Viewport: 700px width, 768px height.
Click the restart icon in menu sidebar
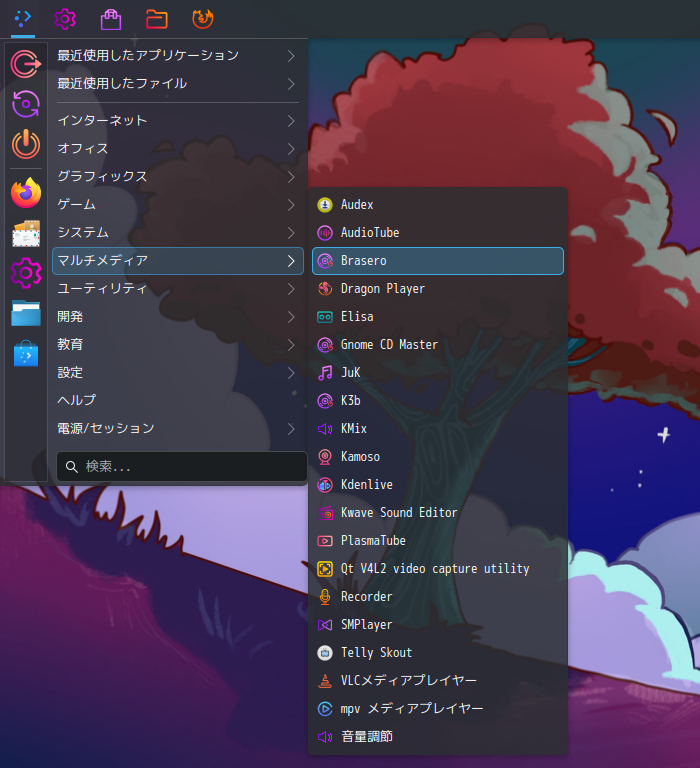coord(26,104)
